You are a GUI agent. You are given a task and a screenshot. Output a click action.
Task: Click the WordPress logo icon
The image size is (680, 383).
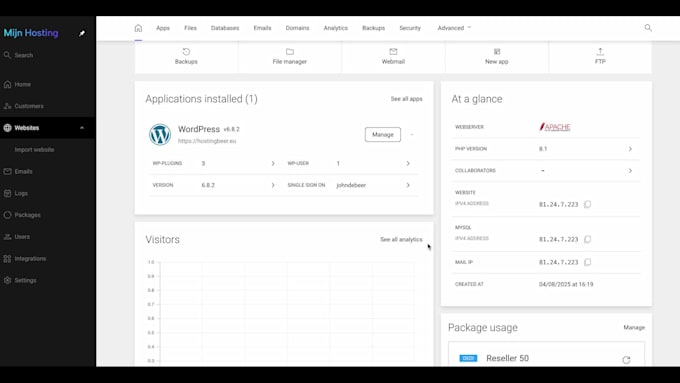[160, 134]
